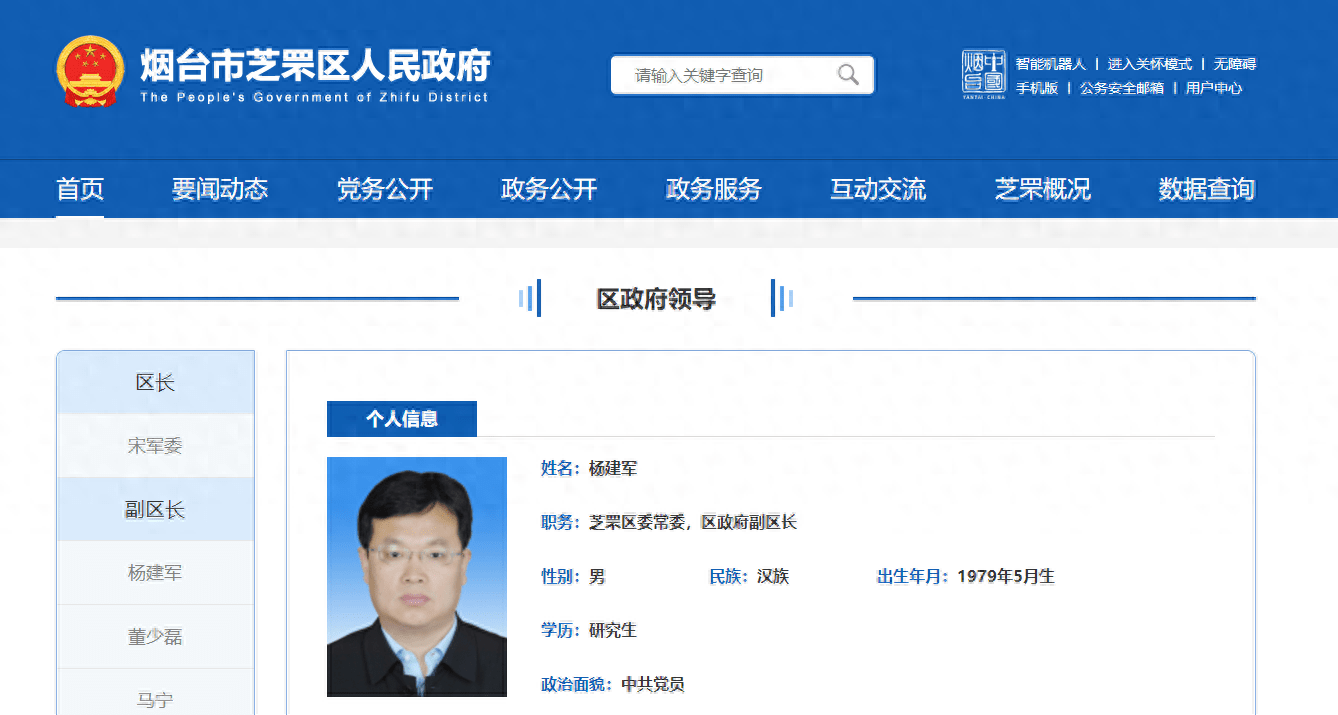Open the 无障碍 accessibility link
Screen dimensions: 1338x715
[x=1235, y=64]
